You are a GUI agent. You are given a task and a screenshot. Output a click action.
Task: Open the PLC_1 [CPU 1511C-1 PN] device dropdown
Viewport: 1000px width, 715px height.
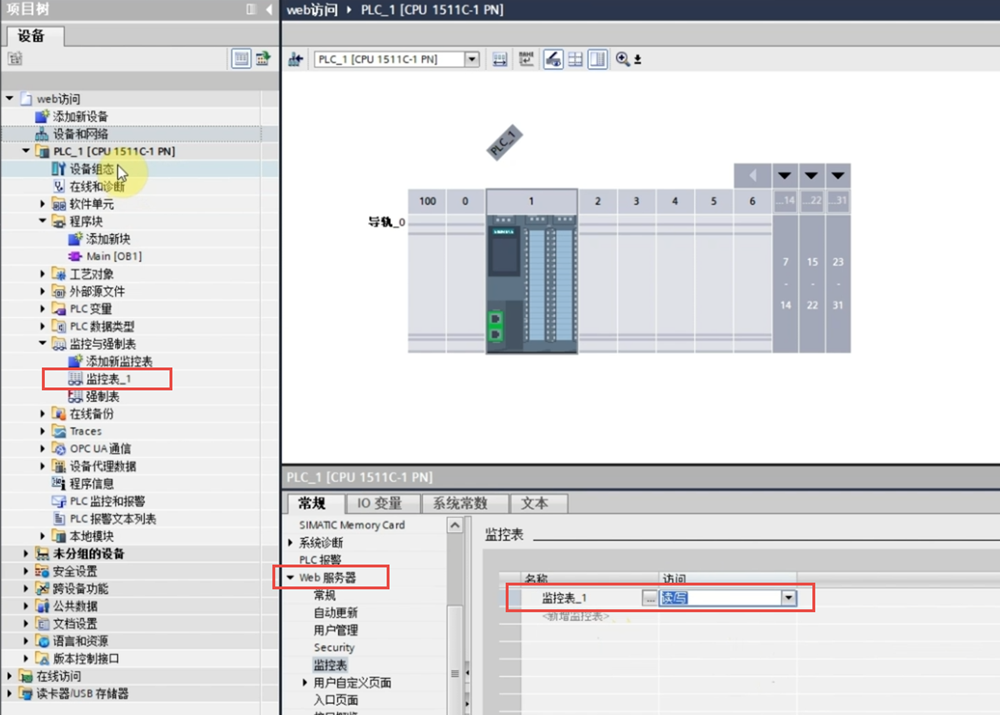point(472,60)
